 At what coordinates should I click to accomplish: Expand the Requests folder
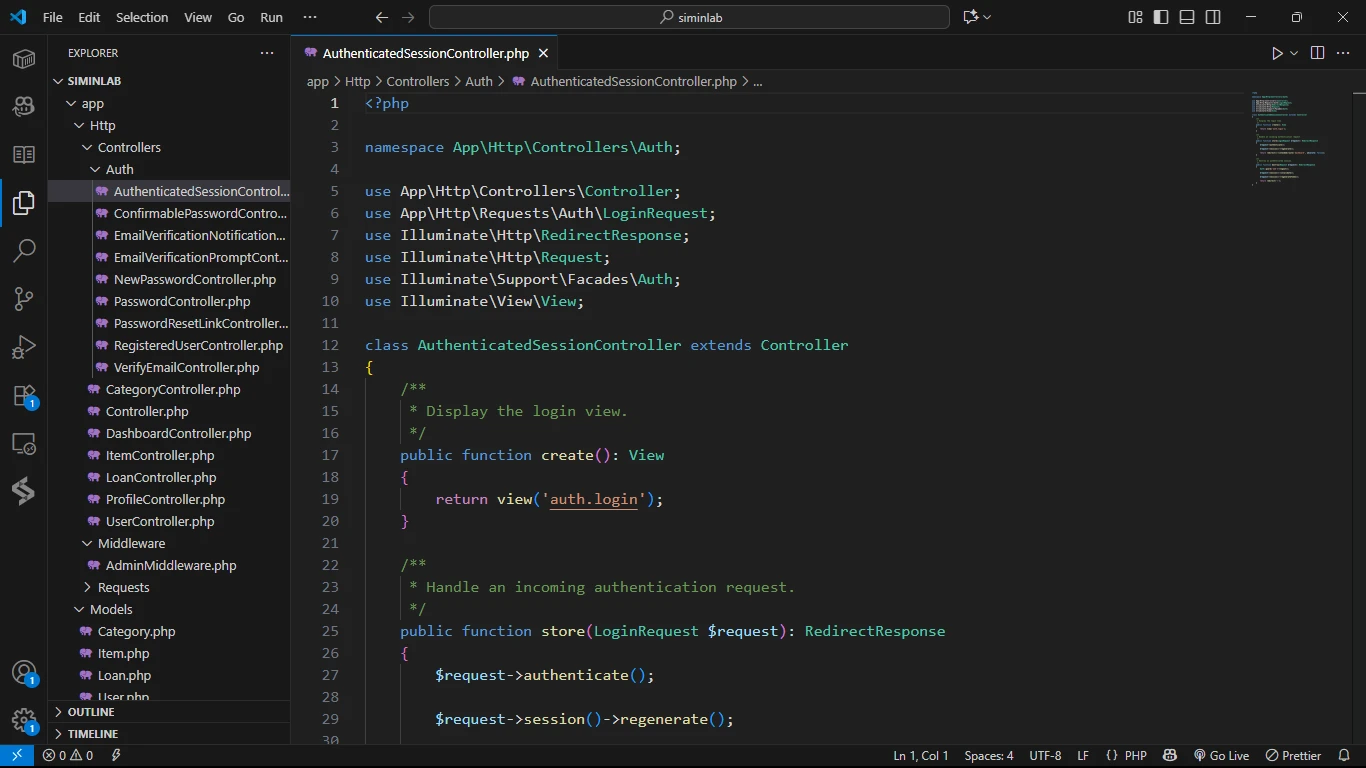pyautogui.click(x=123, y=587)
